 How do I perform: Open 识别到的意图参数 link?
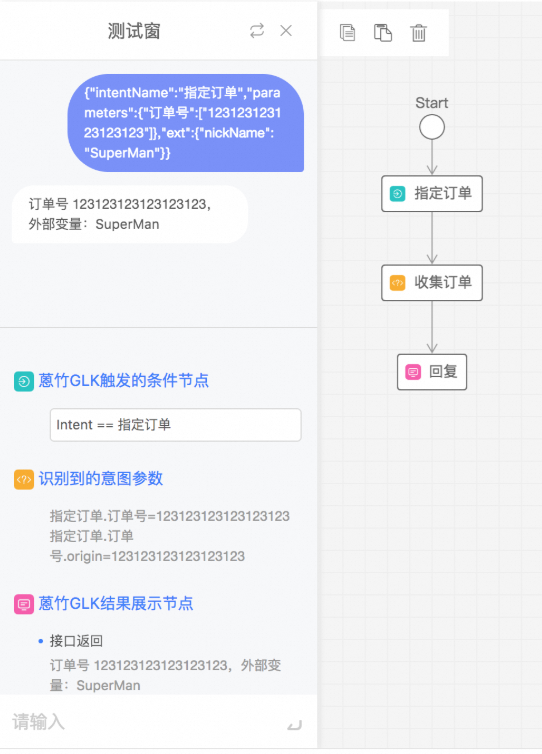pos(101,478)
